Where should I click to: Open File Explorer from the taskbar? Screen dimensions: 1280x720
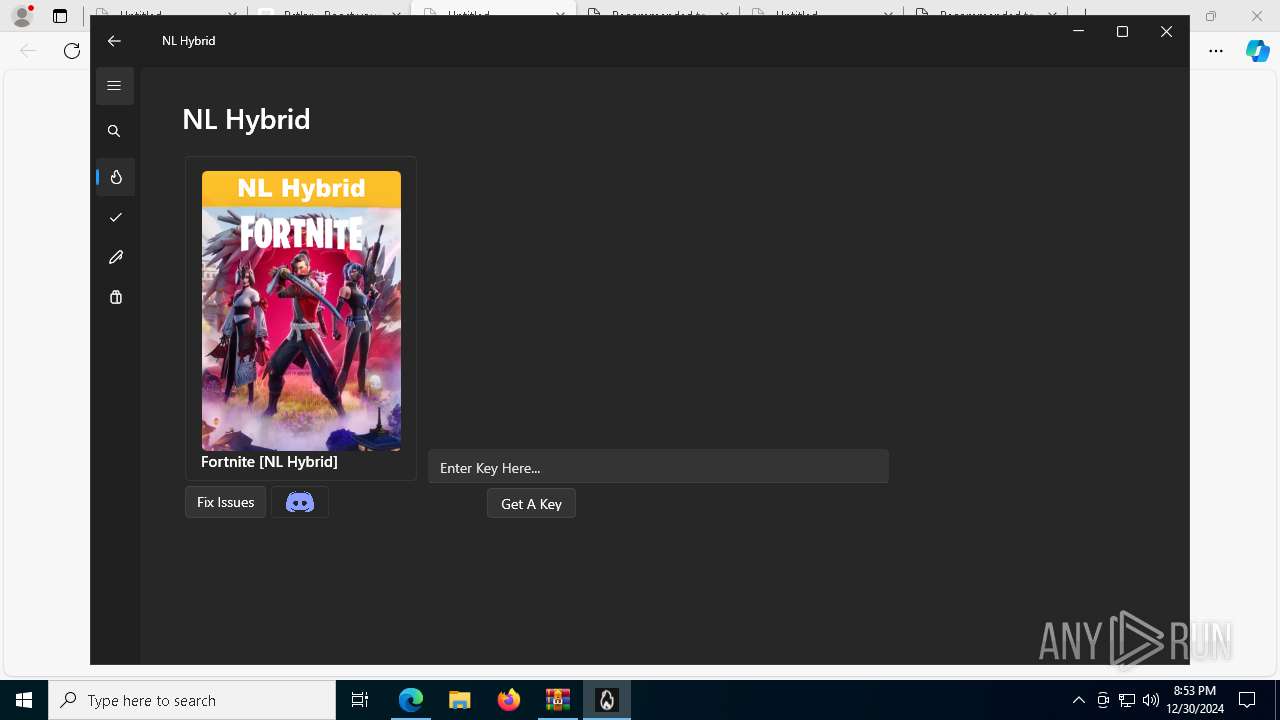point(460,700)
